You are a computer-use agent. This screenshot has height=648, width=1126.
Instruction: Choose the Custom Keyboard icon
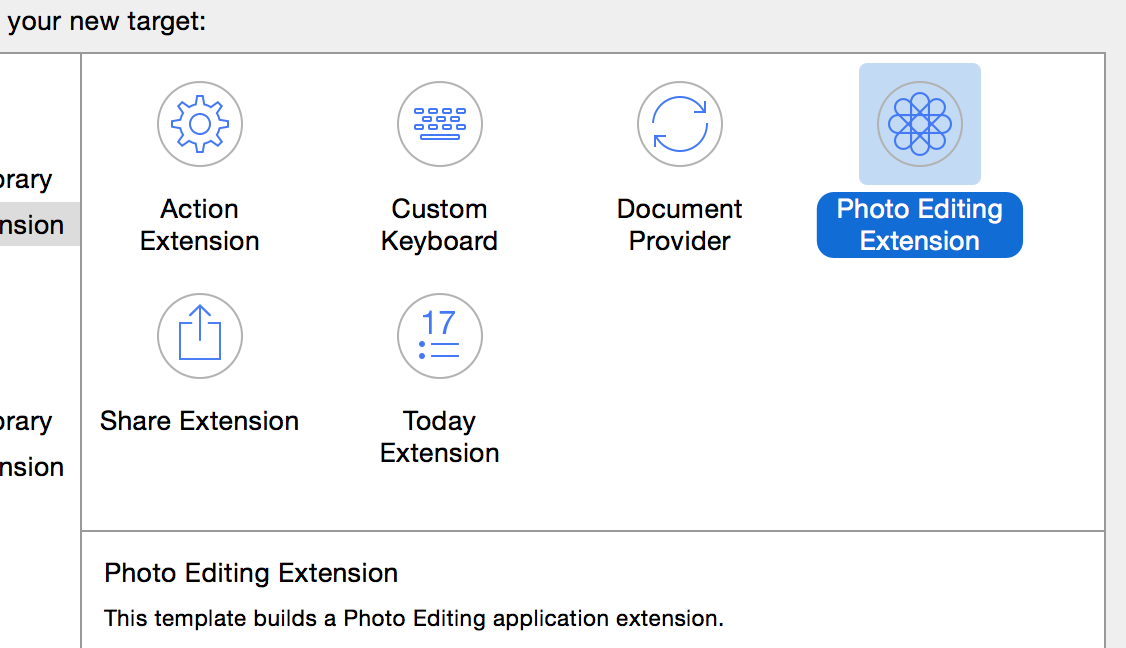click(x=440, y=124)
